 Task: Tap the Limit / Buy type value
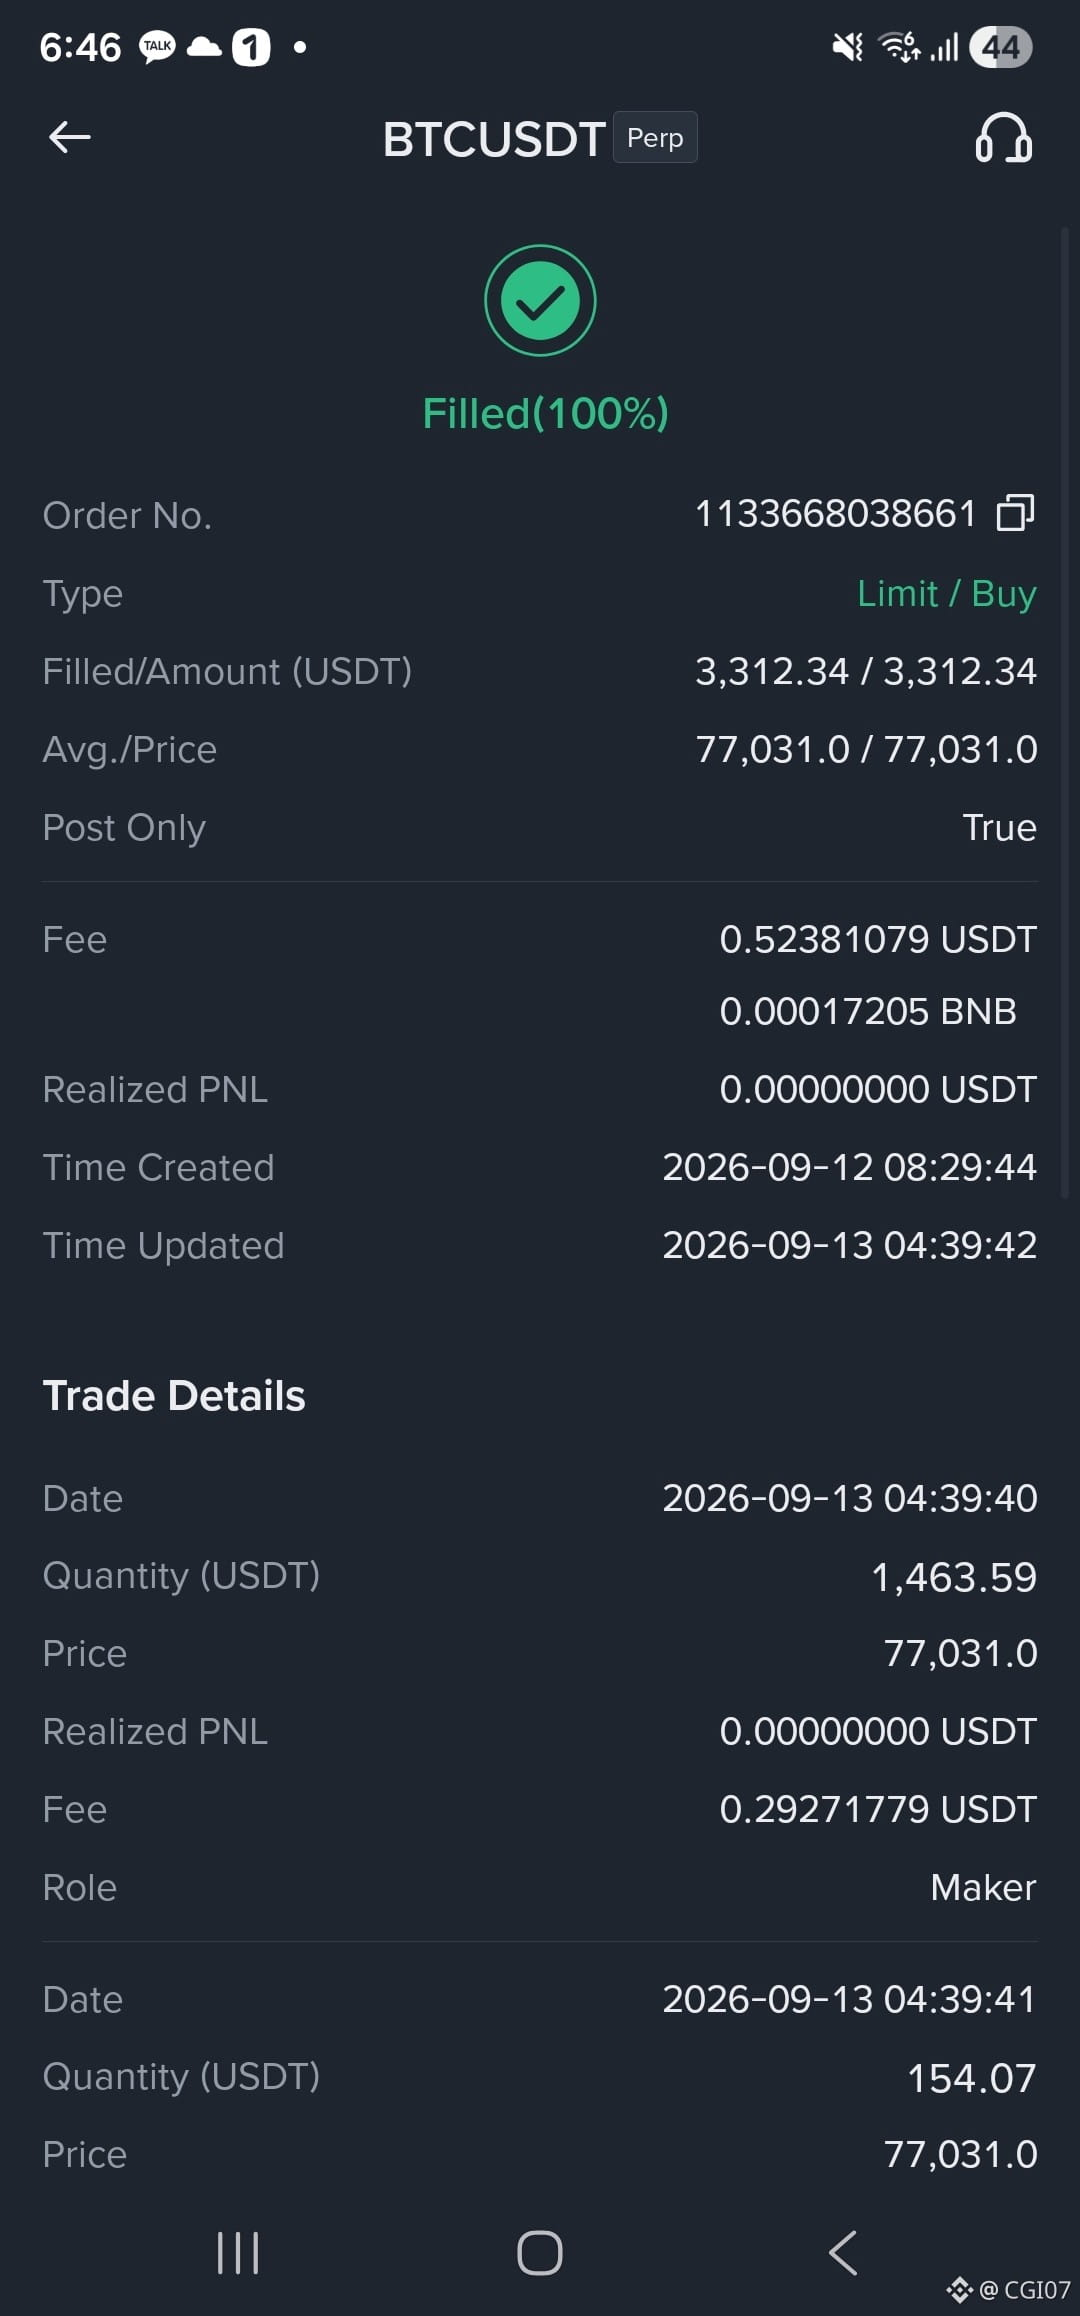pyautogui.click(x=947, y=593)
